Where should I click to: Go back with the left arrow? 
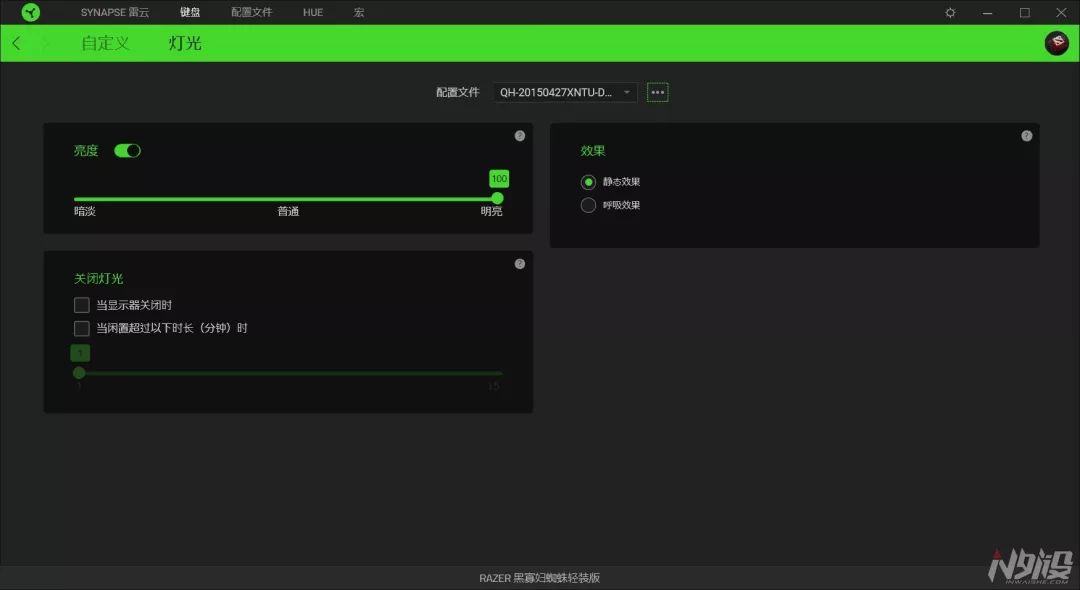[17, 43]
